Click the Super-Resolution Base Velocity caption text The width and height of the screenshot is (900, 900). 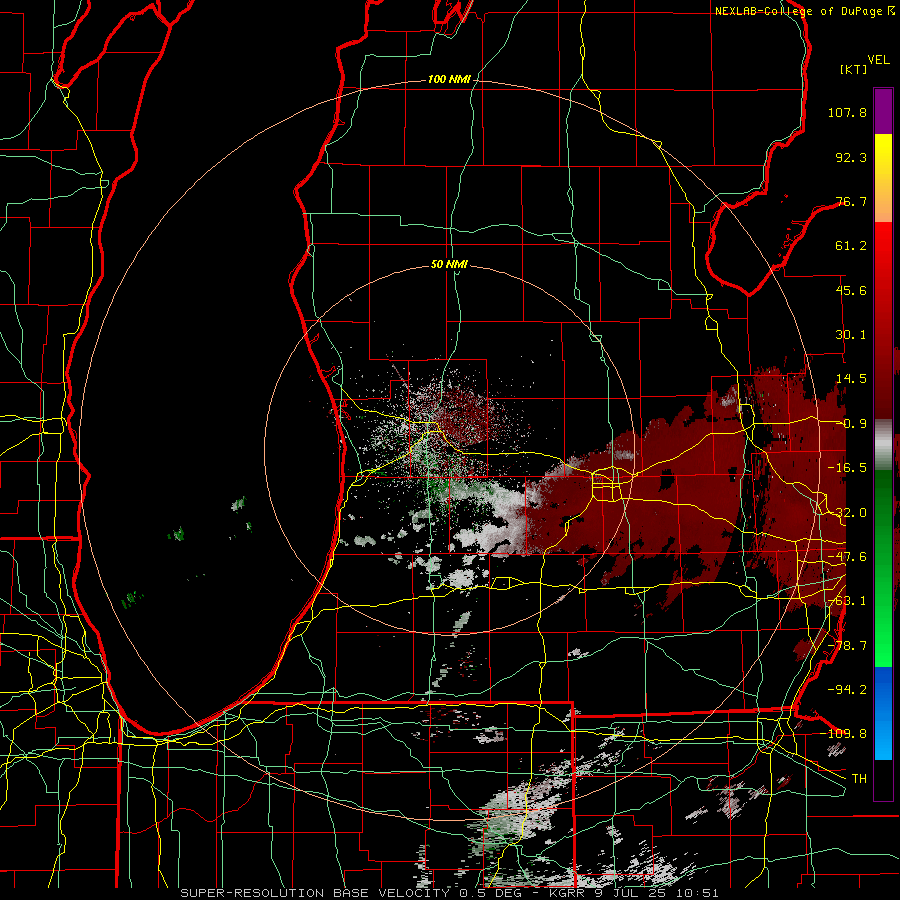[449, 893]
